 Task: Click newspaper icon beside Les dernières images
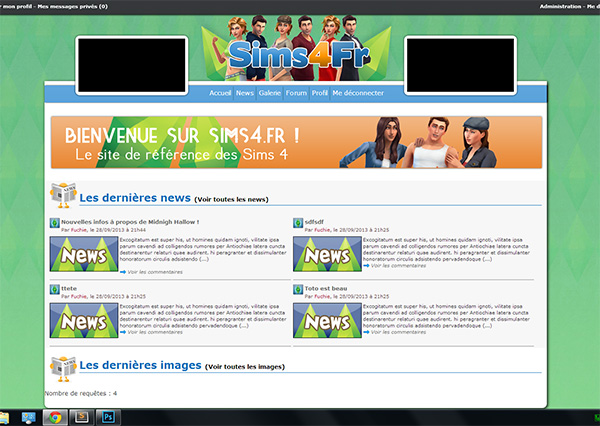click(63, 369)
